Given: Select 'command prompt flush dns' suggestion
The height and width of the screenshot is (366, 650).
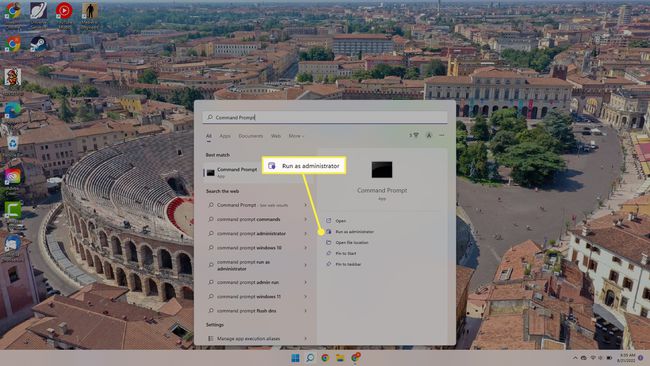Looking at the screenshot, I should pos(257,310).
